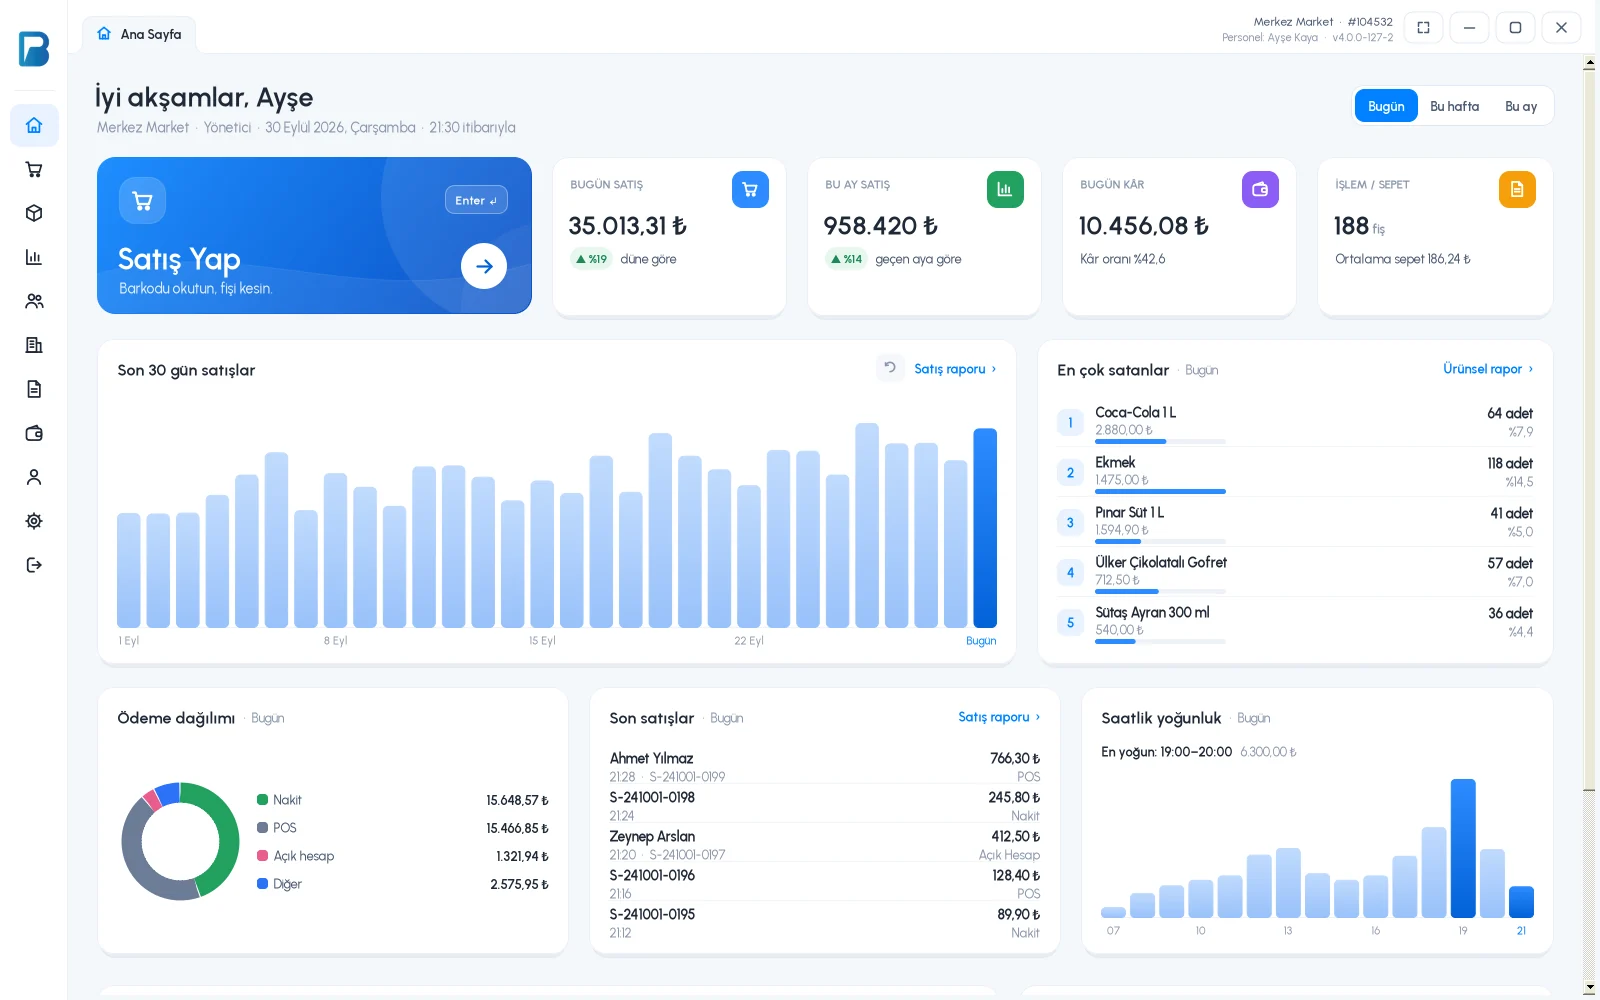This screenshot has height=1000, width=1600.
Task: Open Satış raporu above 30-day chart
Action: [x=955, y=369]
